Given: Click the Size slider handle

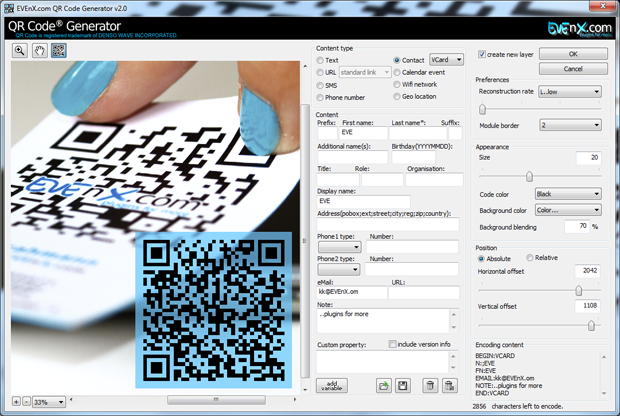Looking at the screenshot, I should [529, 176].
